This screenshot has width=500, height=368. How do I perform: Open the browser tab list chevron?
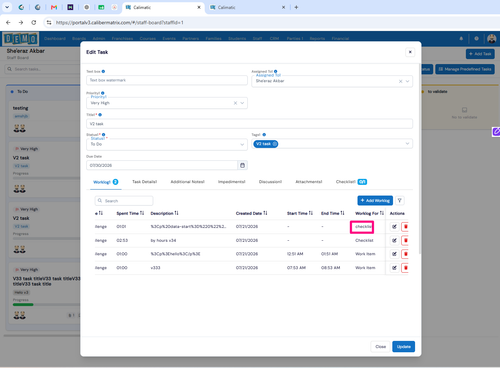click(7, 7)
